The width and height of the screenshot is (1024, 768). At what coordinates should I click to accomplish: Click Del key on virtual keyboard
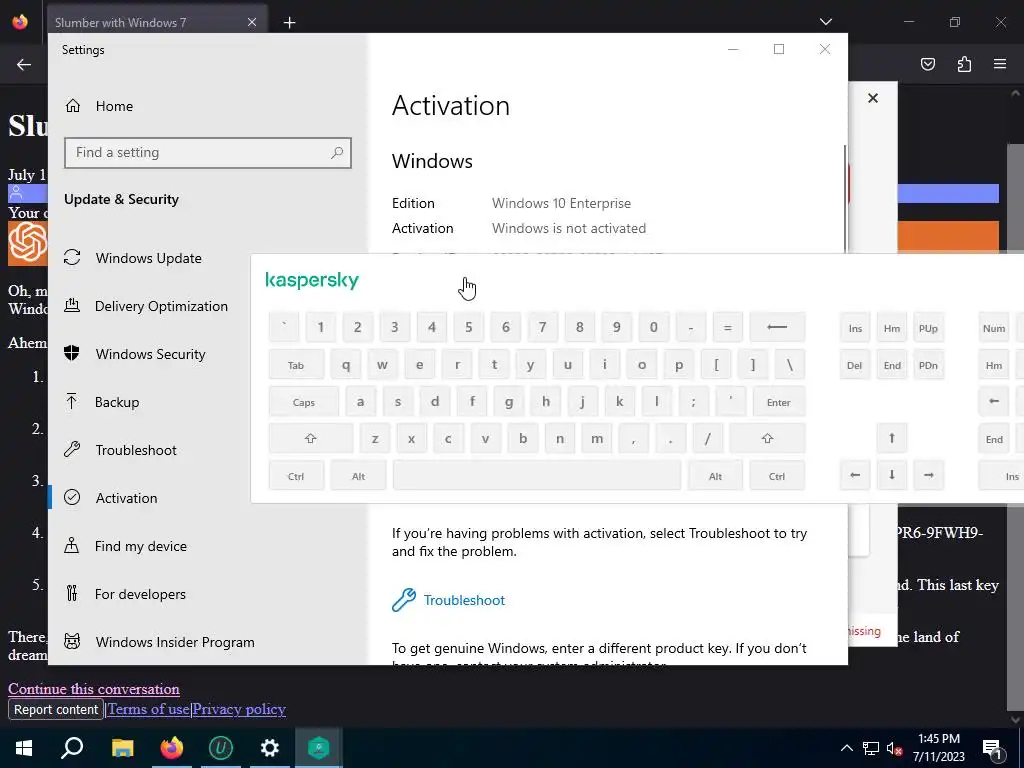[855, 365]
